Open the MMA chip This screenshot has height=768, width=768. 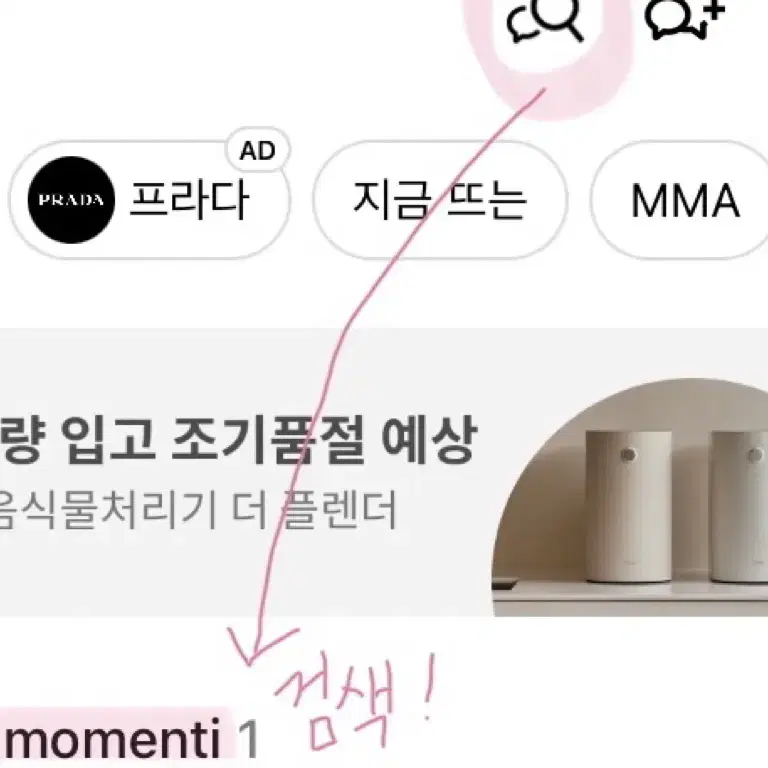click(681, 200)
